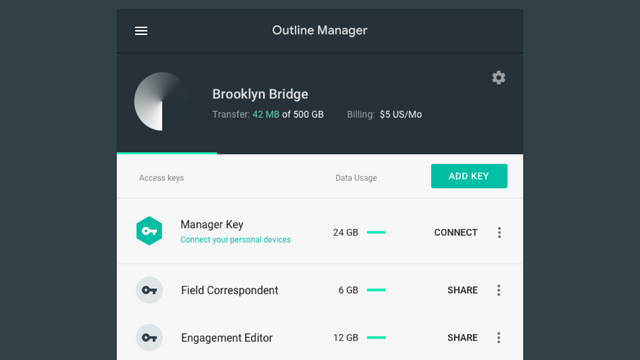Click the 12 GB usage value
The image size is (640, 360).
[x=345, y=338]
